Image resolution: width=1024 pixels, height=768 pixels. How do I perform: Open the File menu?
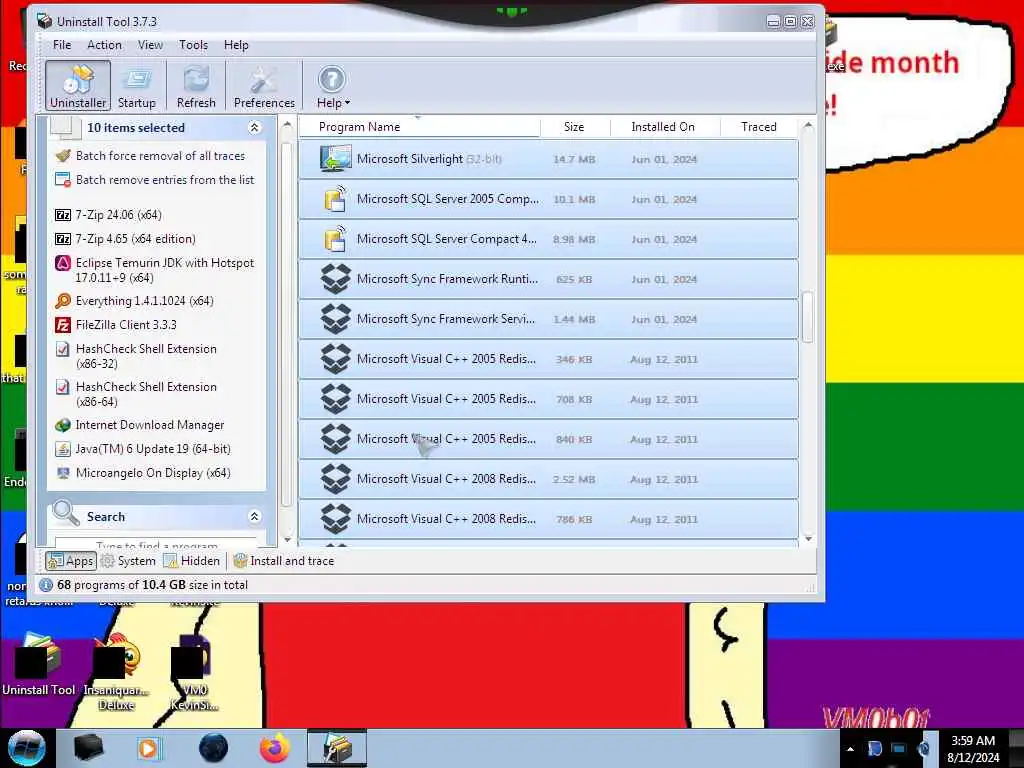(62, 45)
